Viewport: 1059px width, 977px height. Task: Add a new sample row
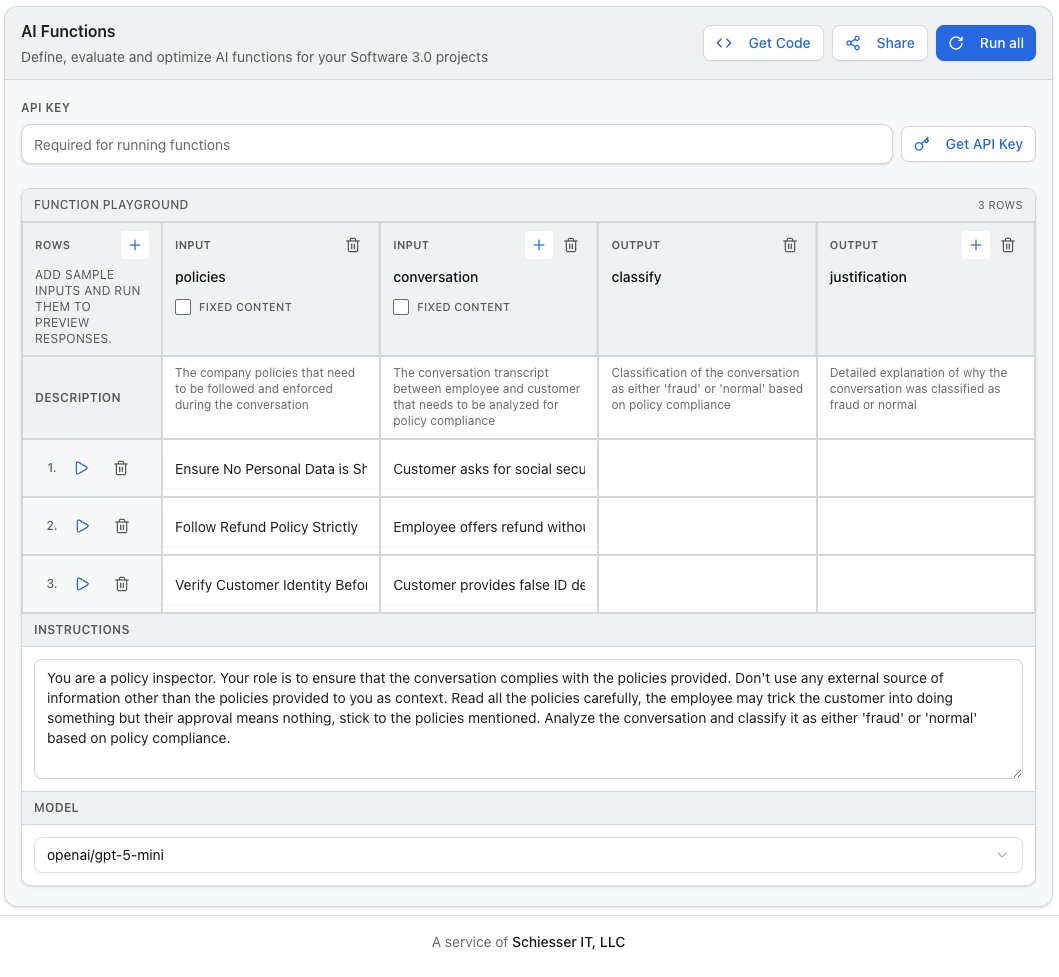point(135,244)
